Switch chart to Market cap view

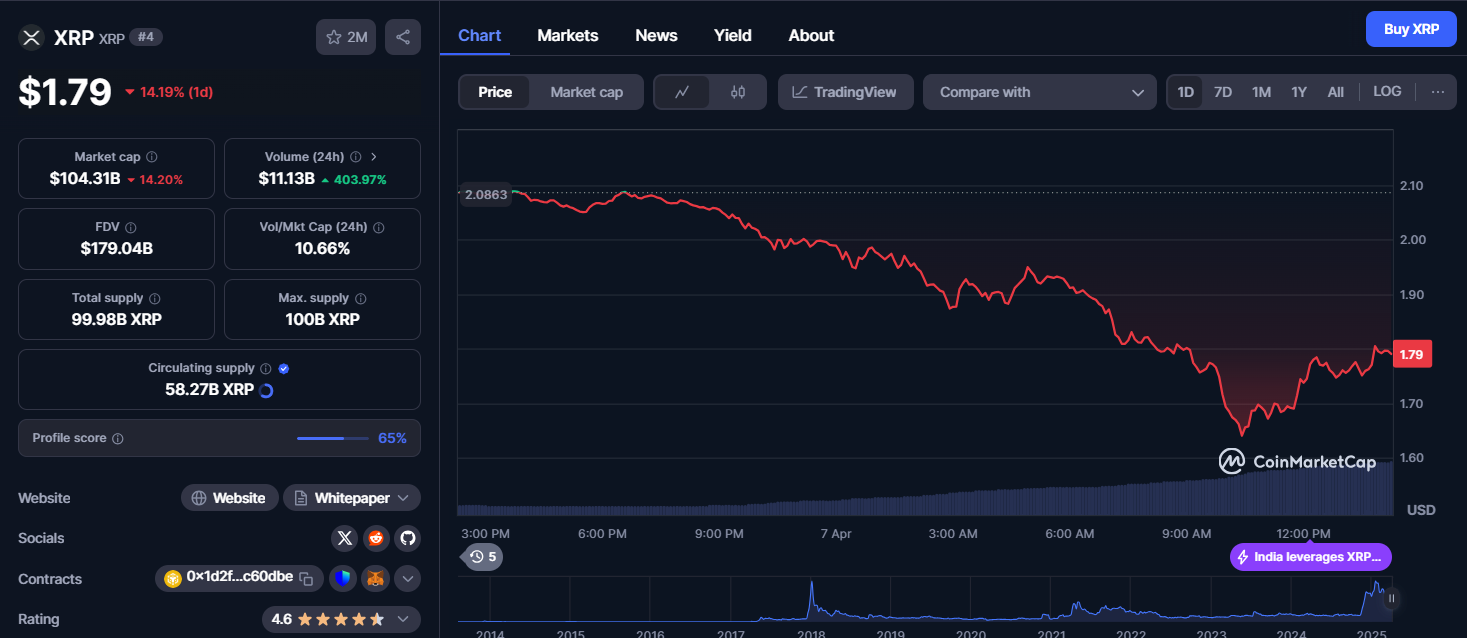tap(586, 92)
